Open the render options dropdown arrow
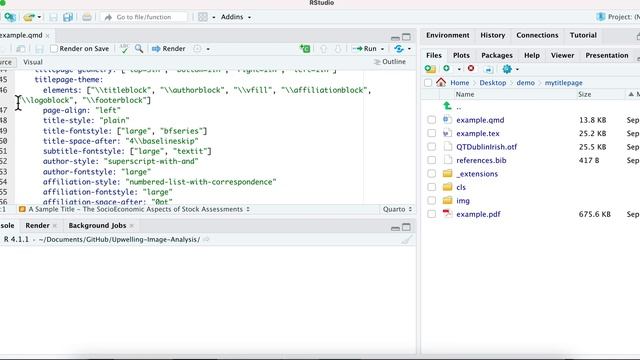The image size is (640, 360). point(208,49)
